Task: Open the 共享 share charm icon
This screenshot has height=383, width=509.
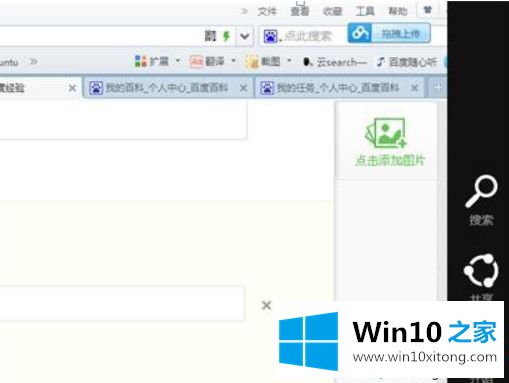Action: (481, 271)
